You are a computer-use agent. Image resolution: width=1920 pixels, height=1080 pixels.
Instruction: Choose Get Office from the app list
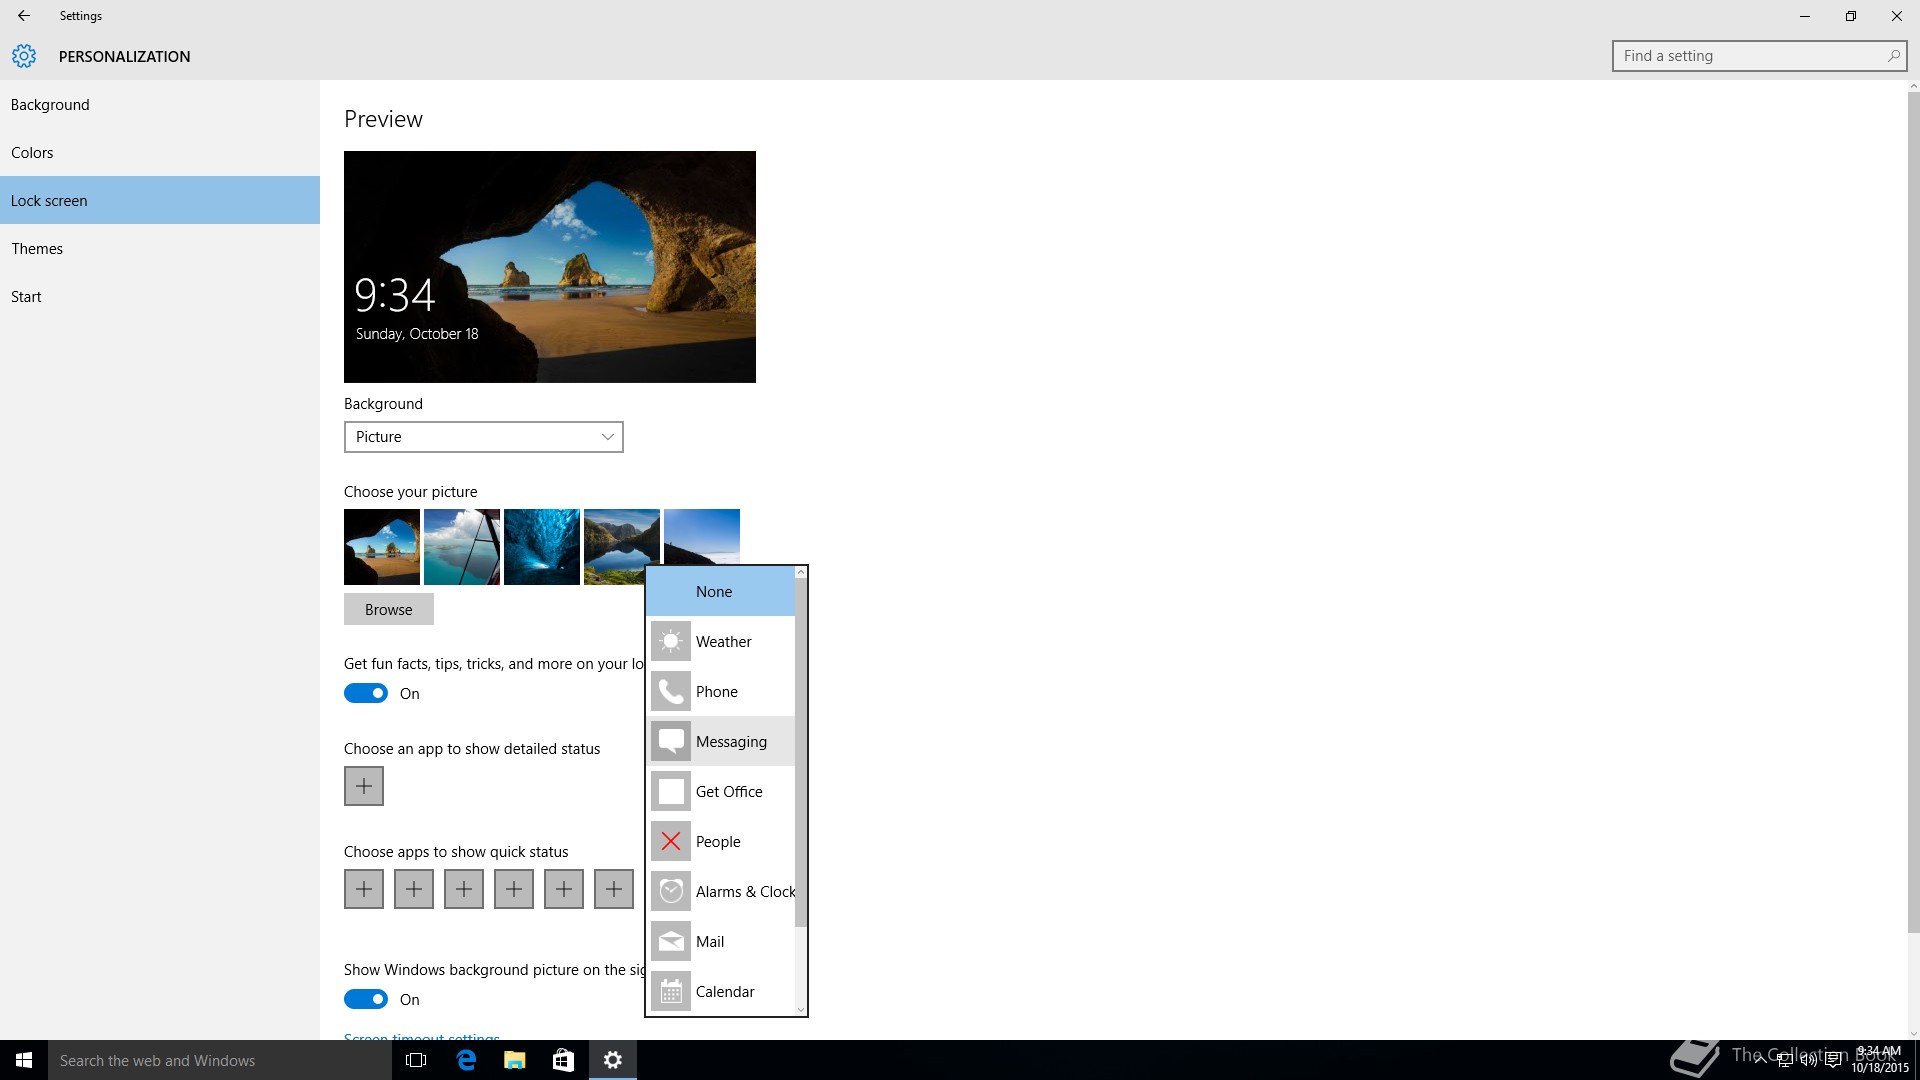(720, 791)
